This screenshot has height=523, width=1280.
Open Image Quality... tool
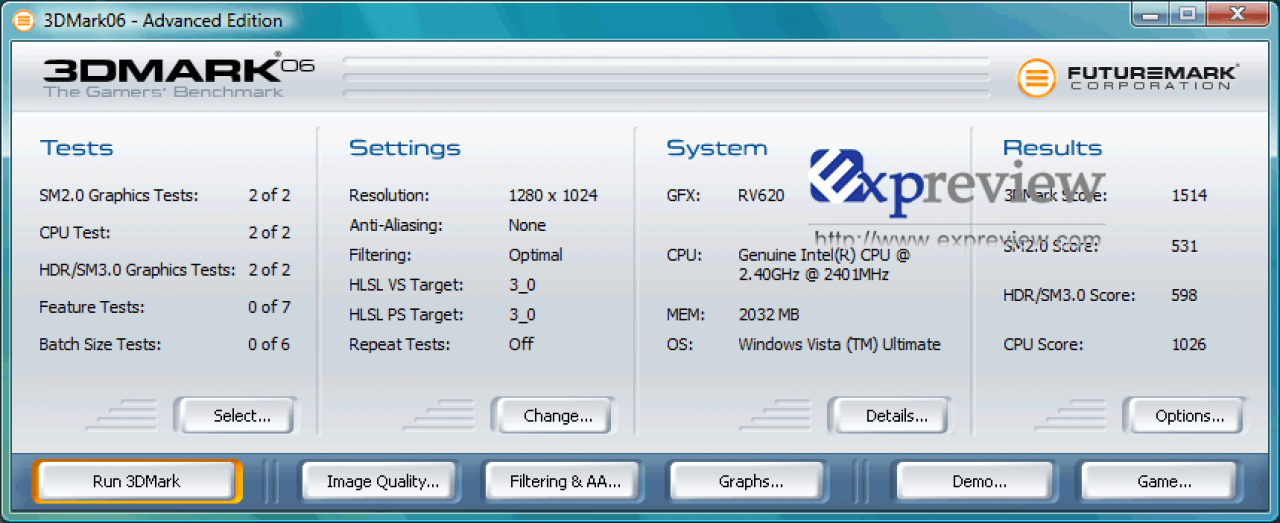coord(382,481)
